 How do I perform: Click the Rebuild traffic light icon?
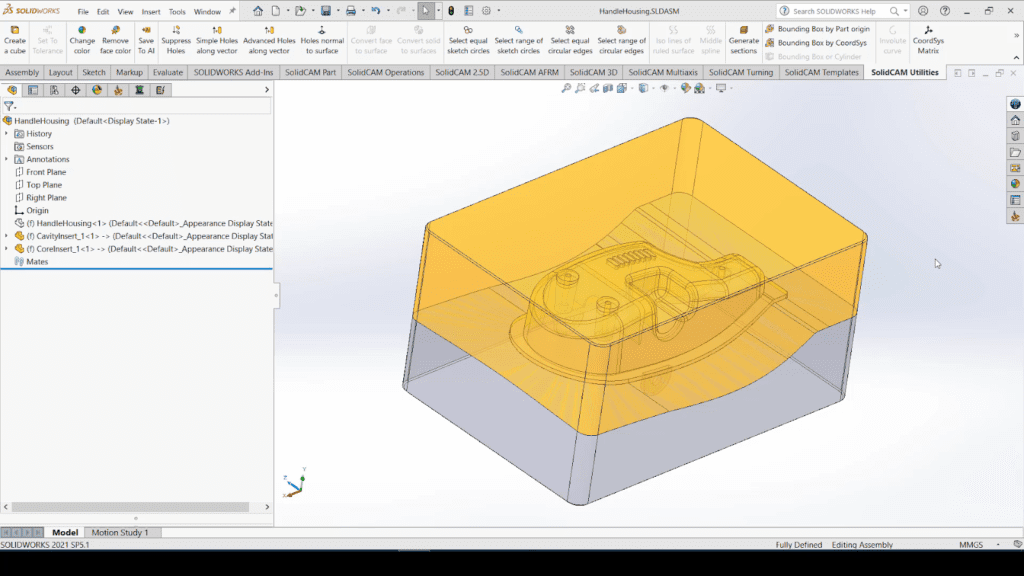pyautogui.click(x=450, y=11)
